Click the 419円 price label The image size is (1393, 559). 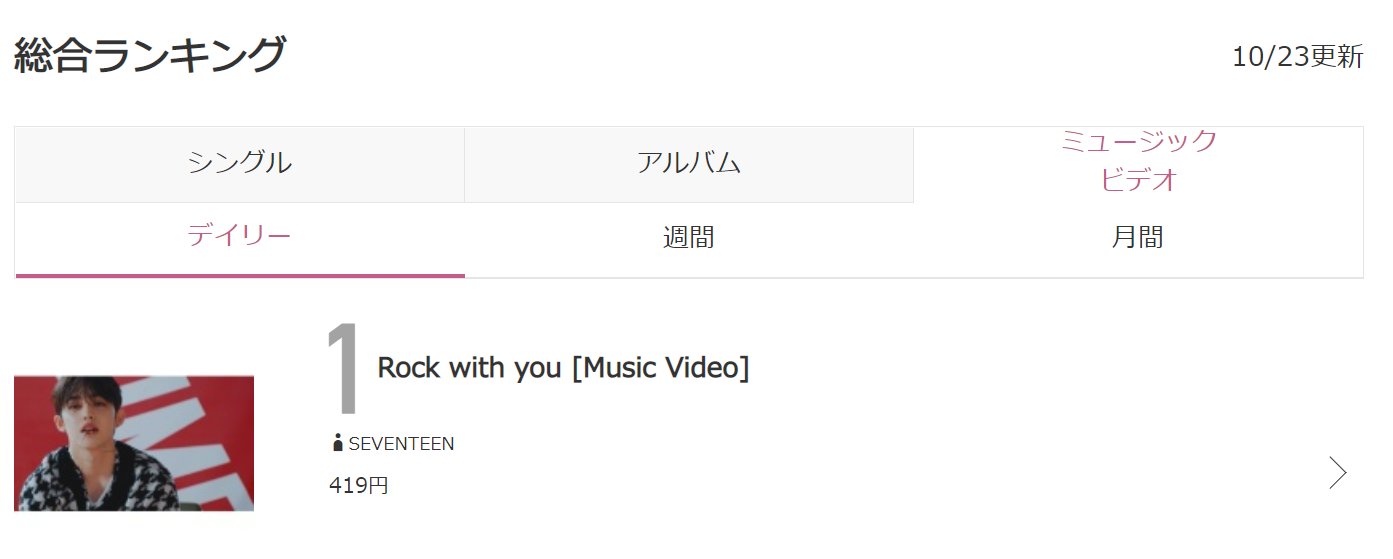click(x=358, y=486)
